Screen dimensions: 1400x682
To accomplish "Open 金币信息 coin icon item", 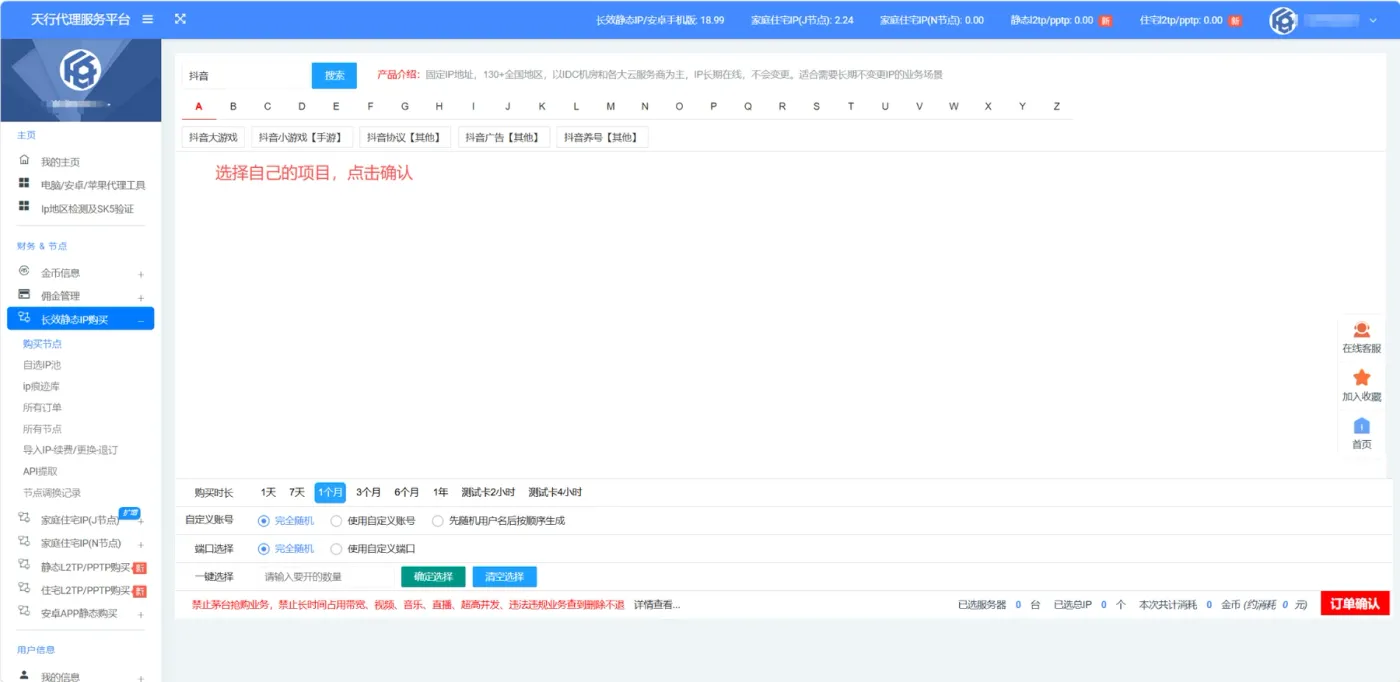I will click(x=24, y=271).
